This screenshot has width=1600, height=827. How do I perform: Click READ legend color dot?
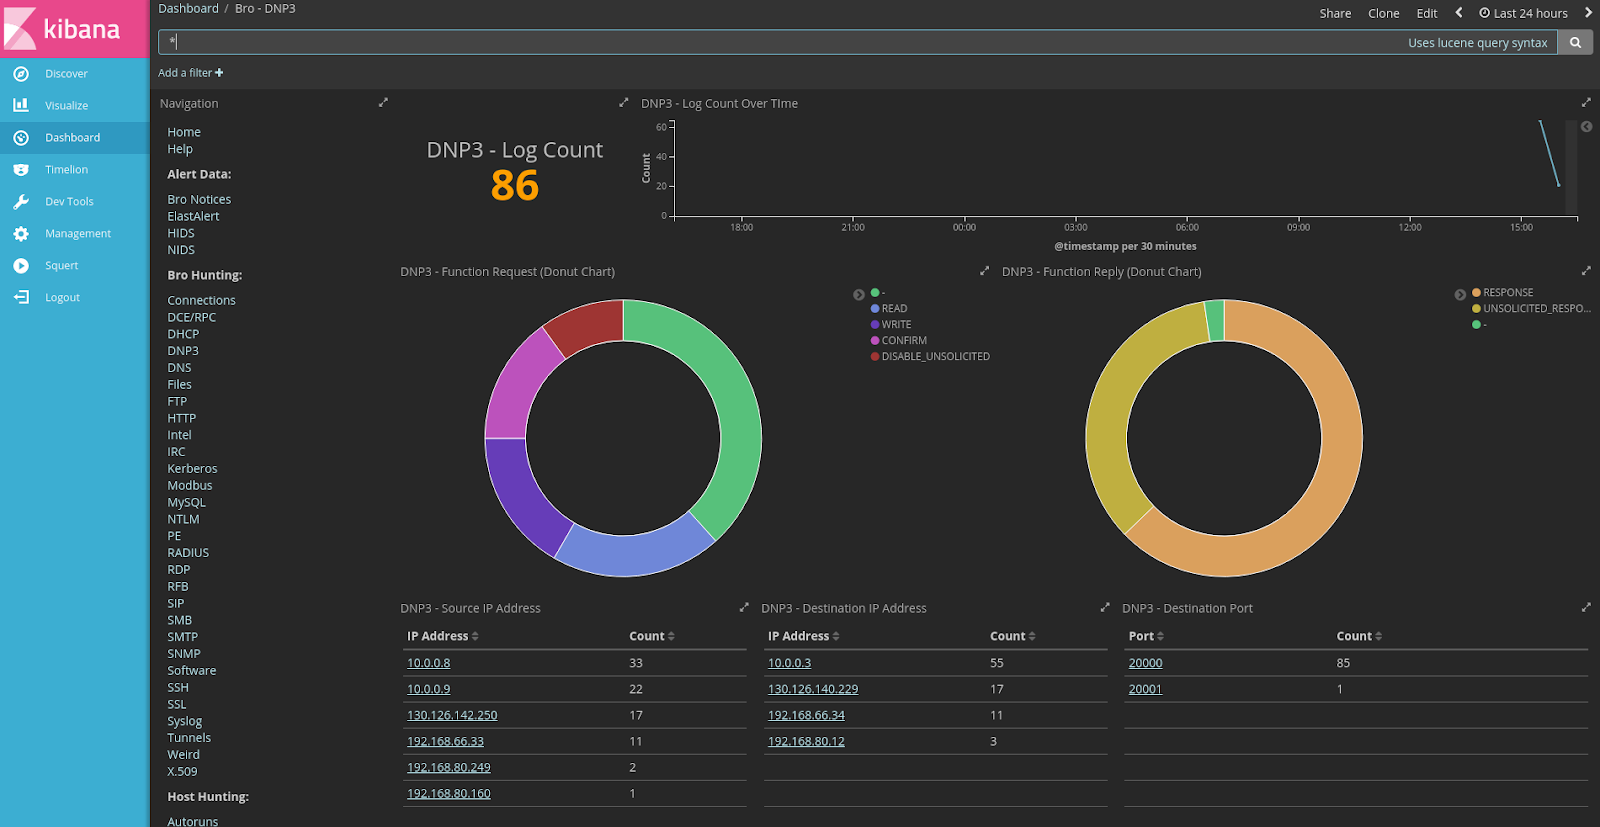[875, 309]
